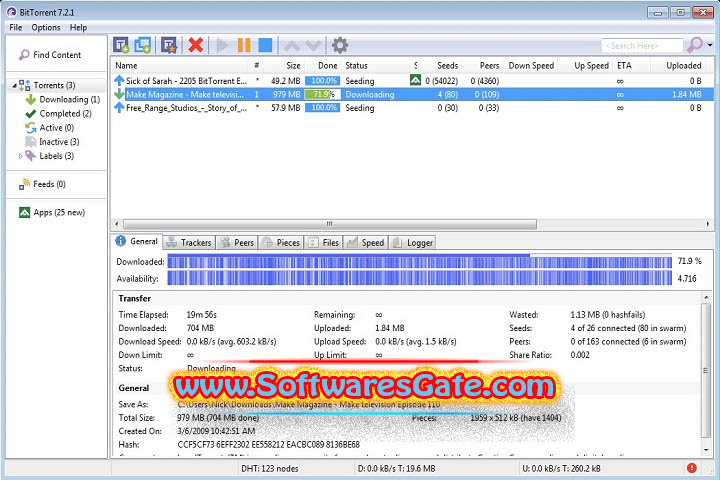Sort torrents by the Peers column
The image size is (720, 480).
[489, 66]
